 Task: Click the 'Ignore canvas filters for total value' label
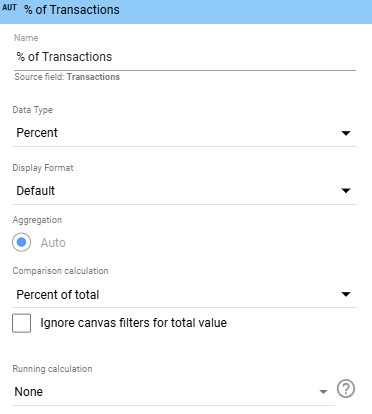[133, 323]
